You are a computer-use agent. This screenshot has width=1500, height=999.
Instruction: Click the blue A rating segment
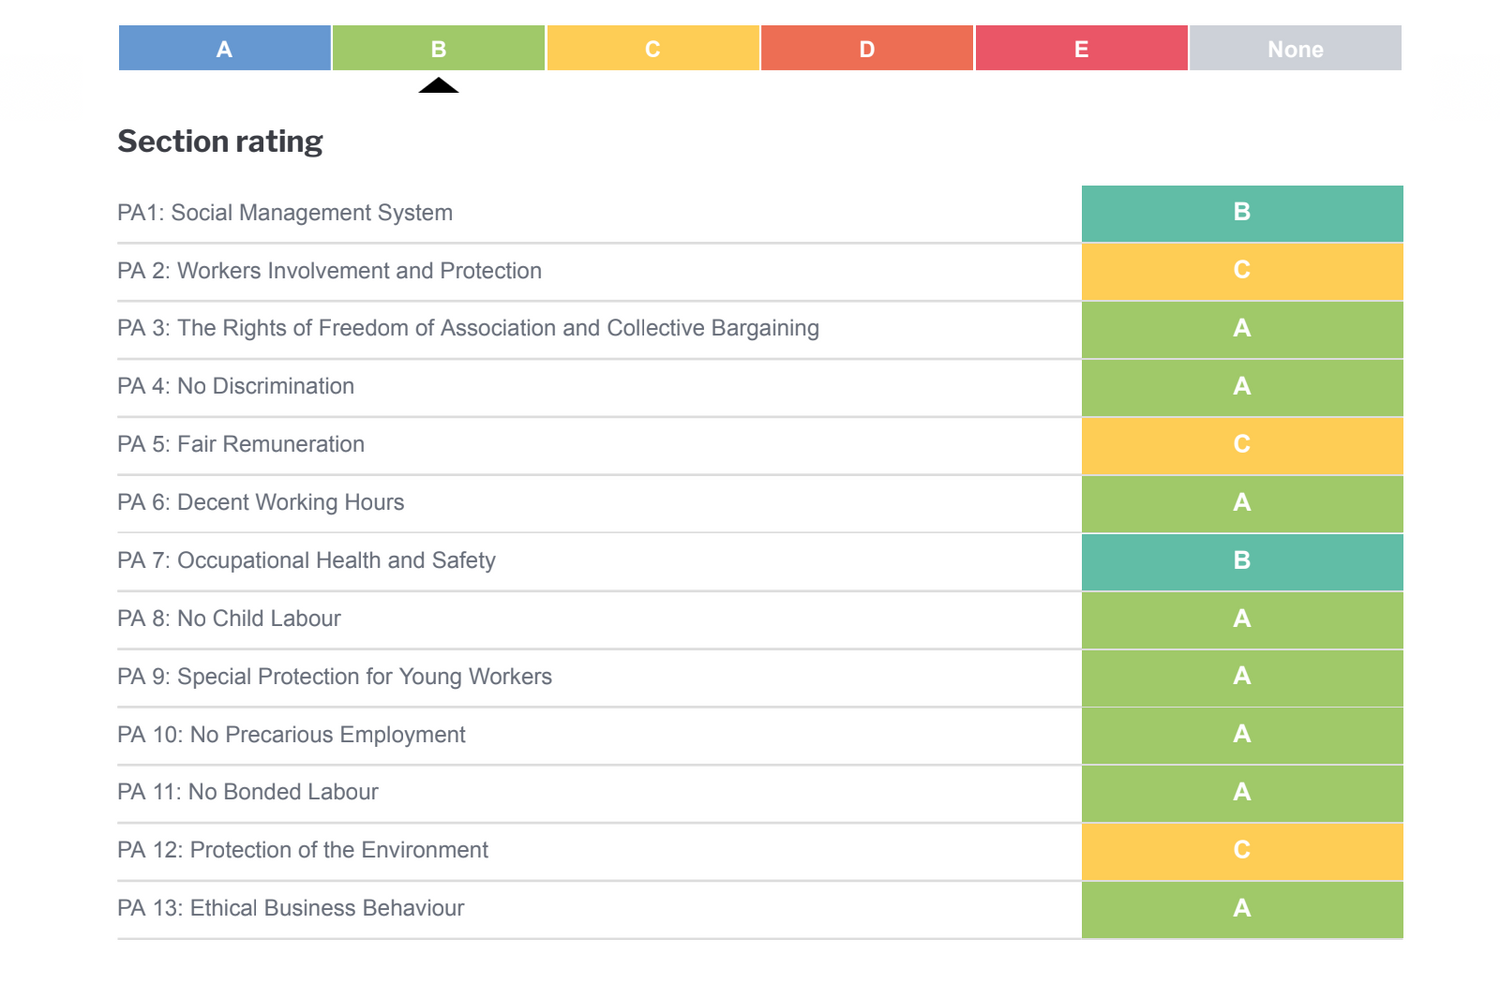224,48
